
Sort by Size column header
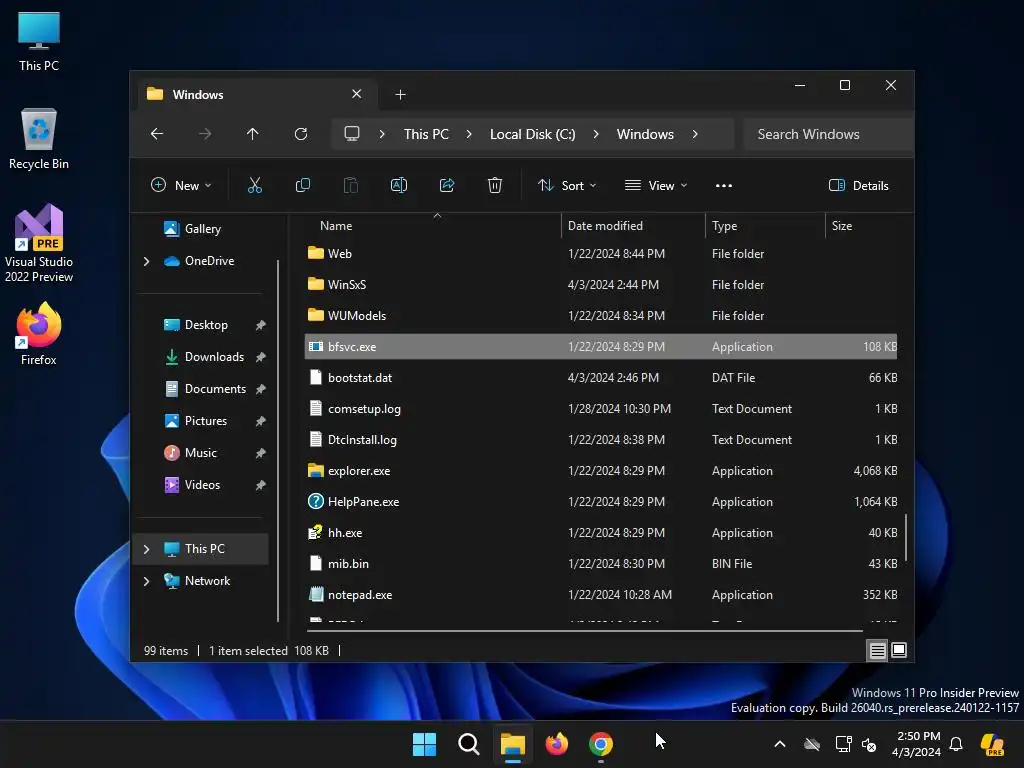point(862,226)
